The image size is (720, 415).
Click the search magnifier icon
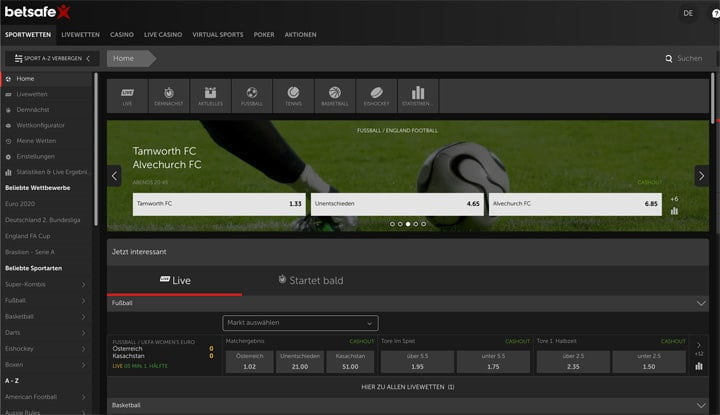click(669, 58)
